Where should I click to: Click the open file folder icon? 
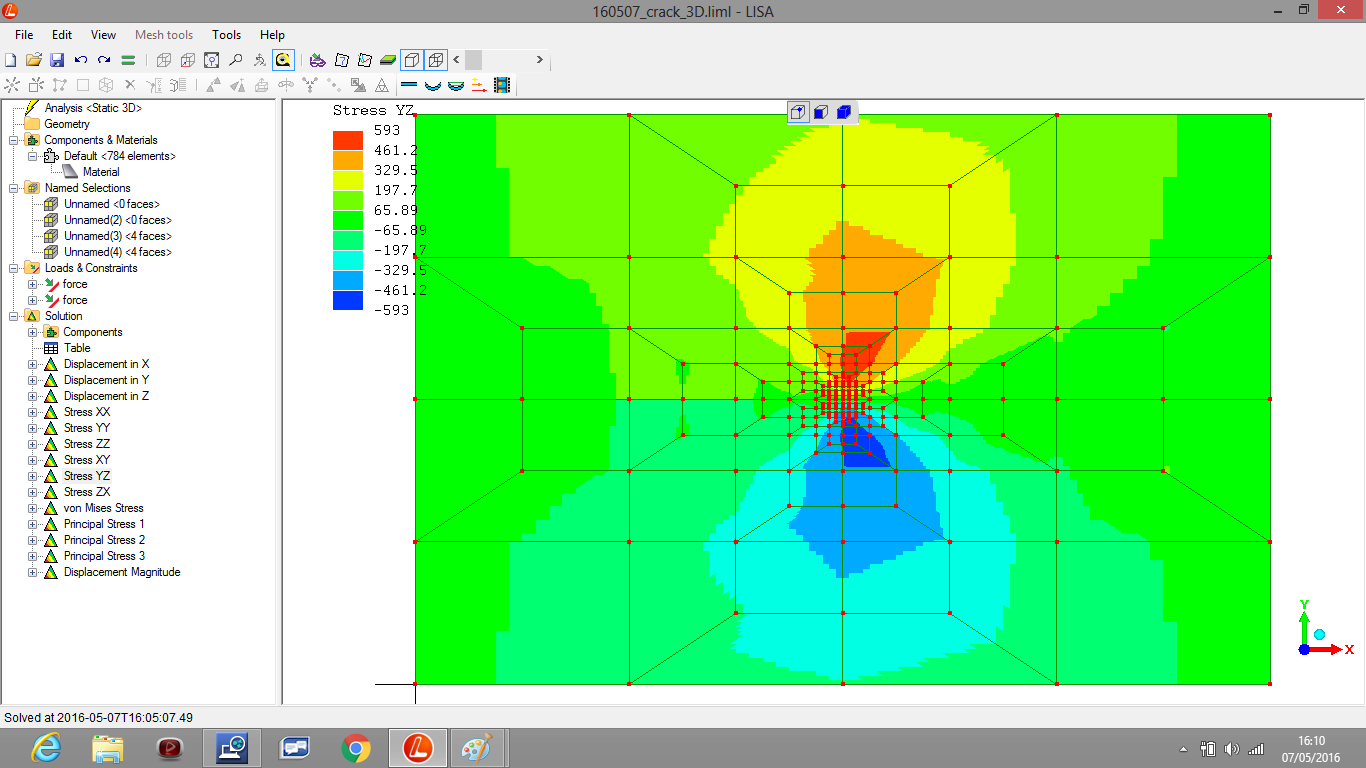click(33, 60)
